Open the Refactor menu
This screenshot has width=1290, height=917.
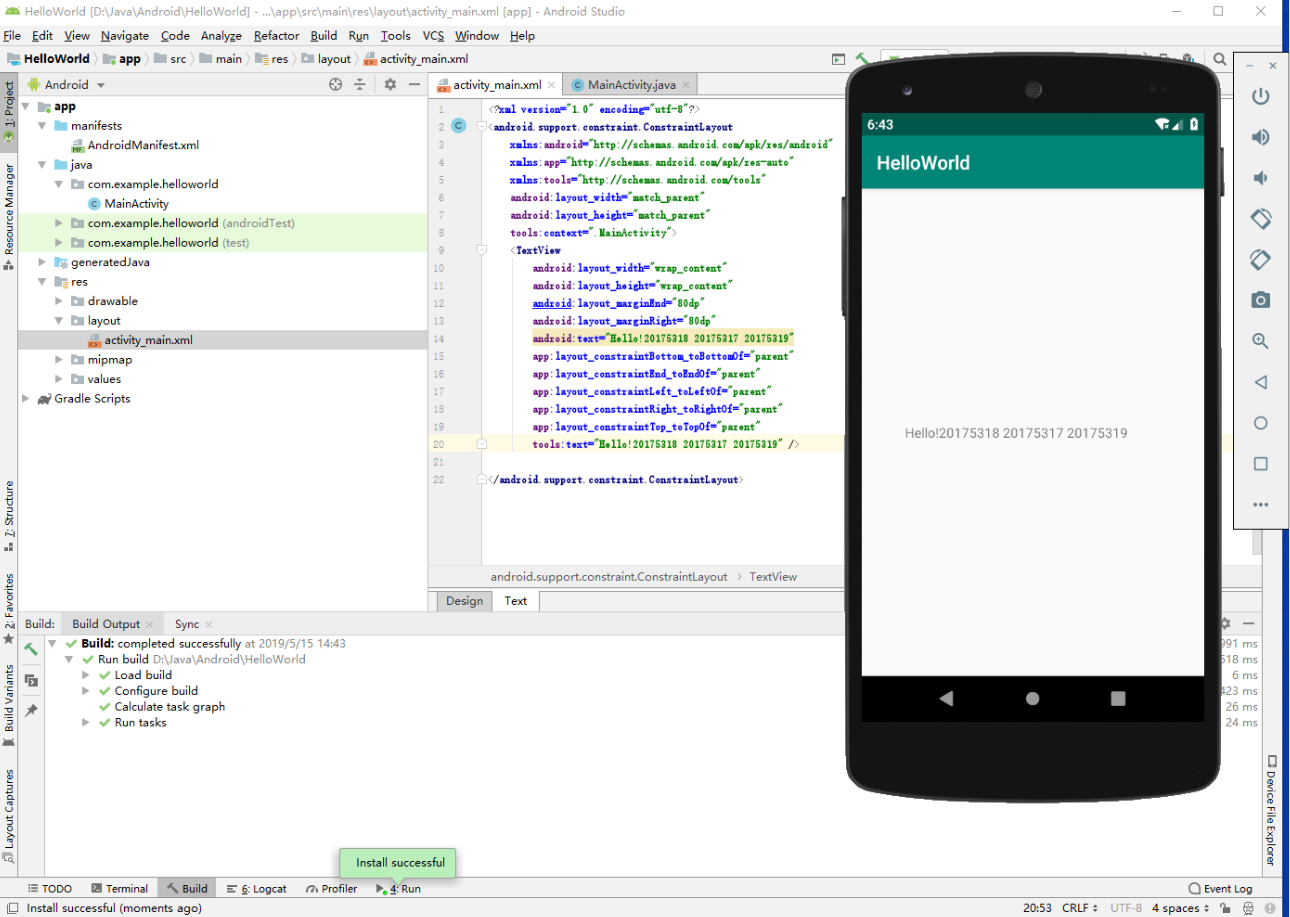[x=276, y=35]
